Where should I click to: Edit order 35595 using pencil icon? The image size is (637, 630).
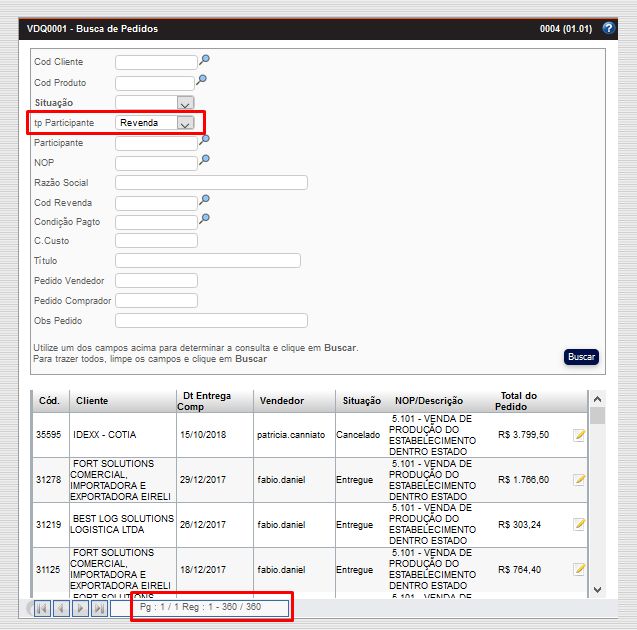click(579, 435)
